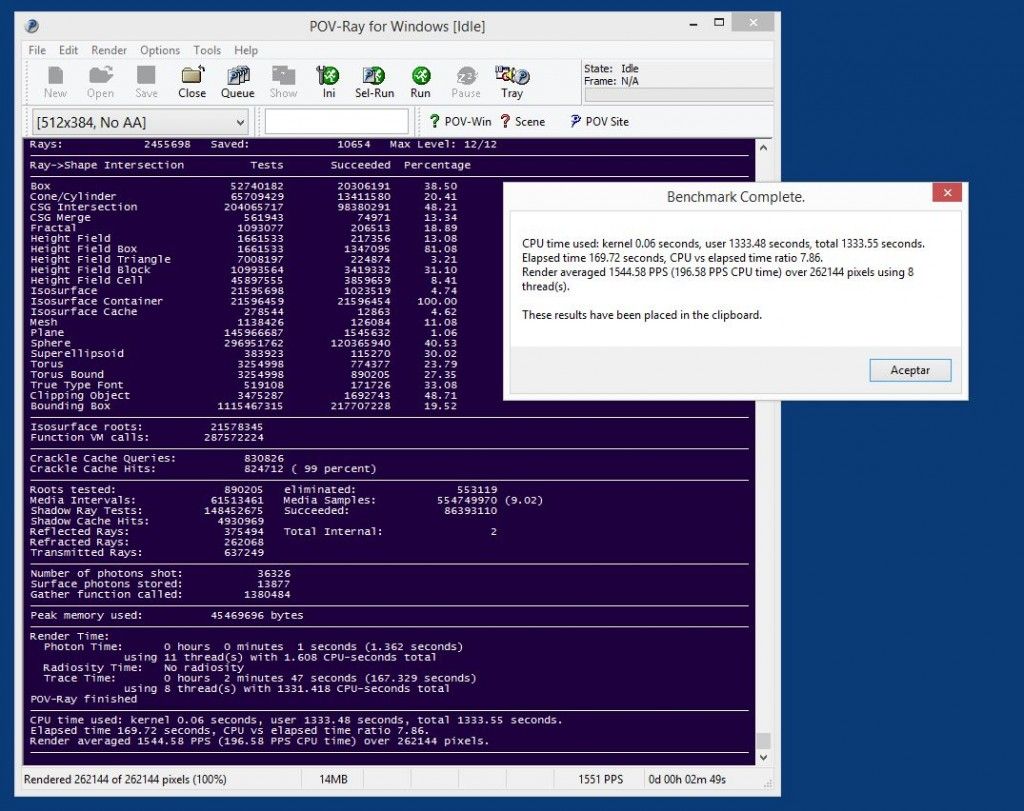
Task: Minimize the POV-Ray window
Action: pyautogui.click(x=694, y=25)
